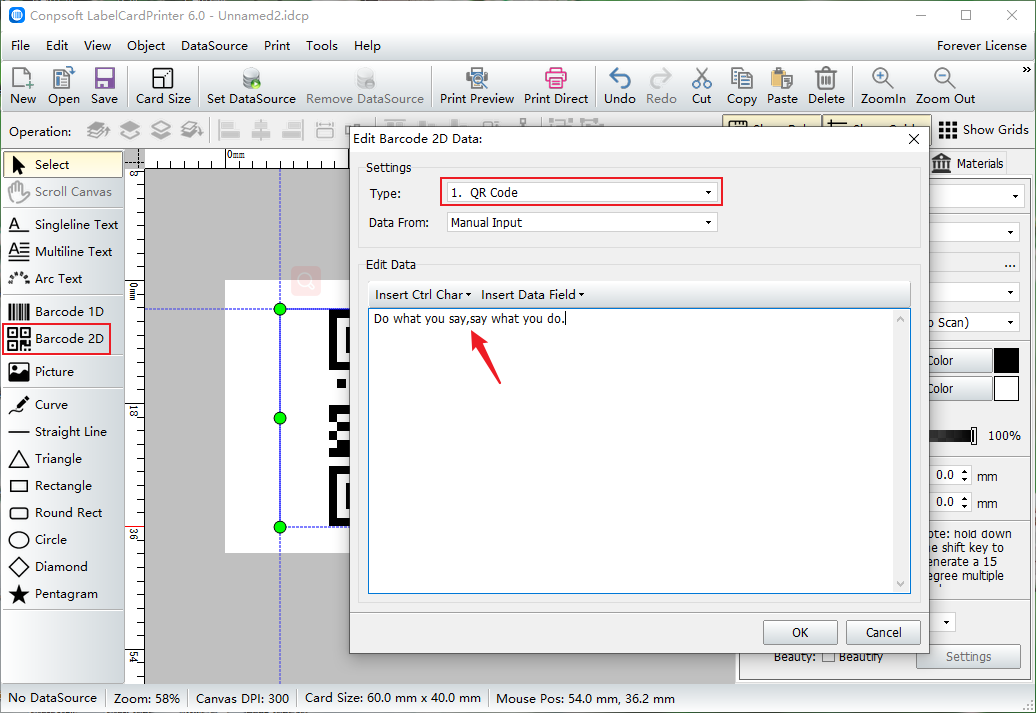Toggle the Beautify checkbox

pyautogui.click(x=828, y=657)
